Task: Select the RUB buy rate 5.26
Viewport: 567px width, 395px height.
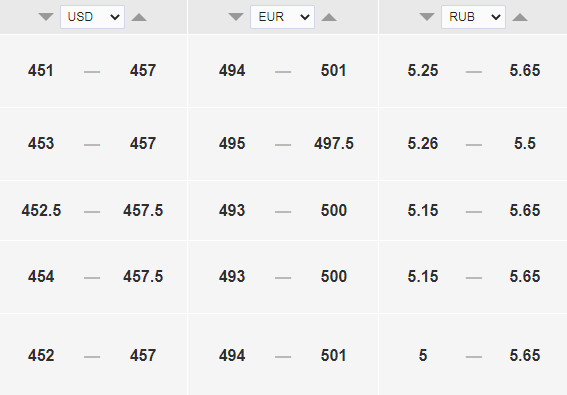Action: [x=423, y=144]
